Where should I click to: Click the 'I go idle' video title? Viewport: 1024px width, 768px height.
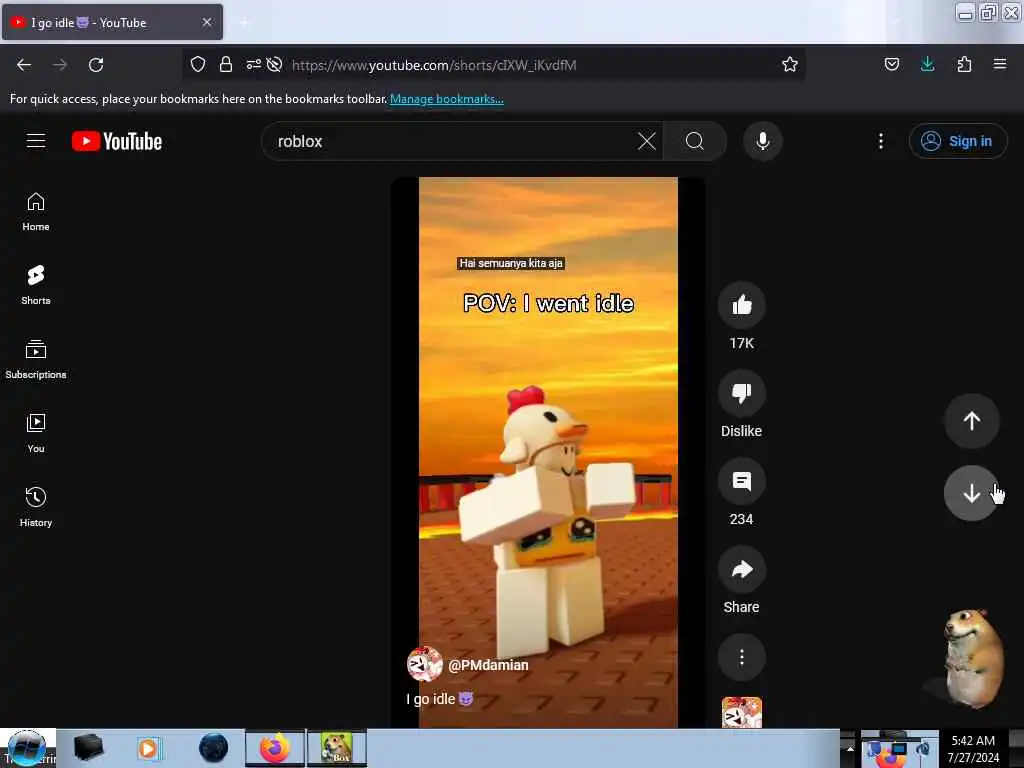(x=439, y=699)
